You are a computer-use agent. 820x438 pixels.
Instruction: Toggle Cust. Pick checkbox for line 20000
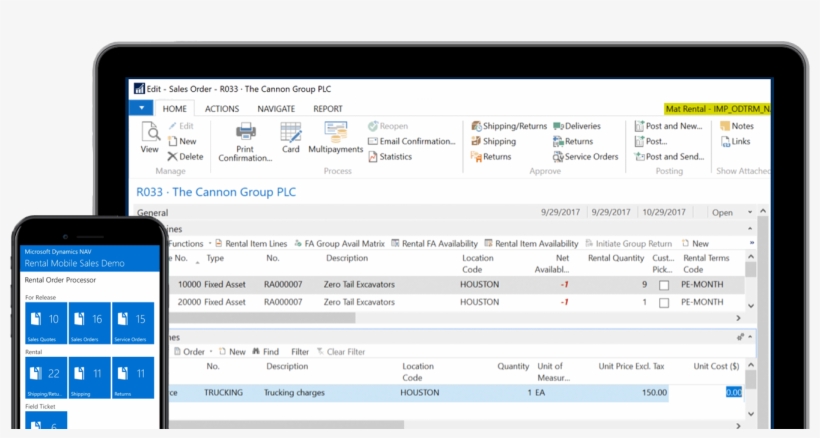(x=664, y=303)
